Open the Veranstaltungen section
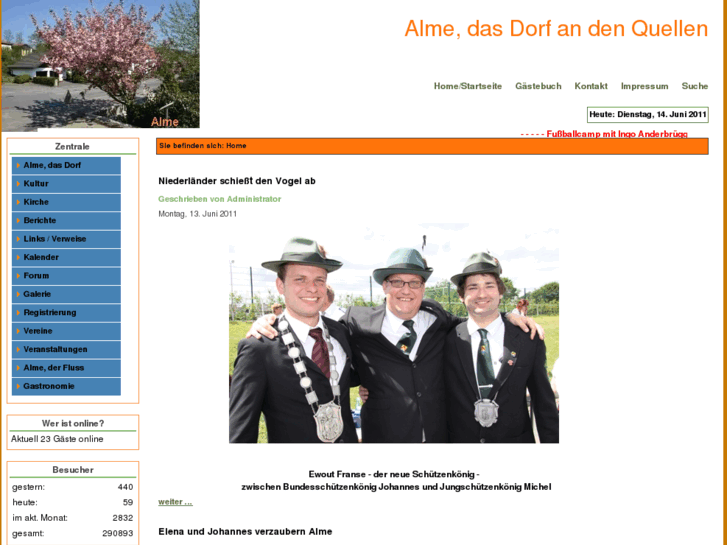 [66, 349]
